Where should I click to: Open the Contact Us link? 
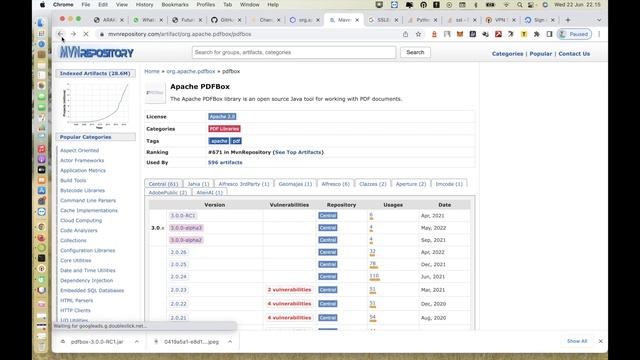click(x=574, y=53)
